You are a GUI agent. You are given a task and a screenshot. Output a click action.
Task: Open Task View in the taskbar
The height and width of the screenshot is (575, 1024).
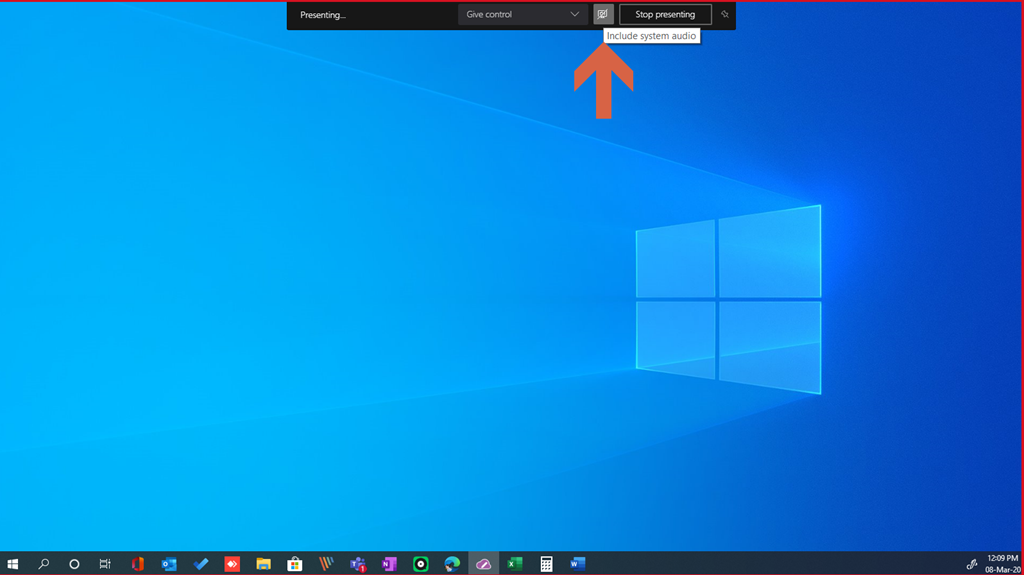pos(104,563)
